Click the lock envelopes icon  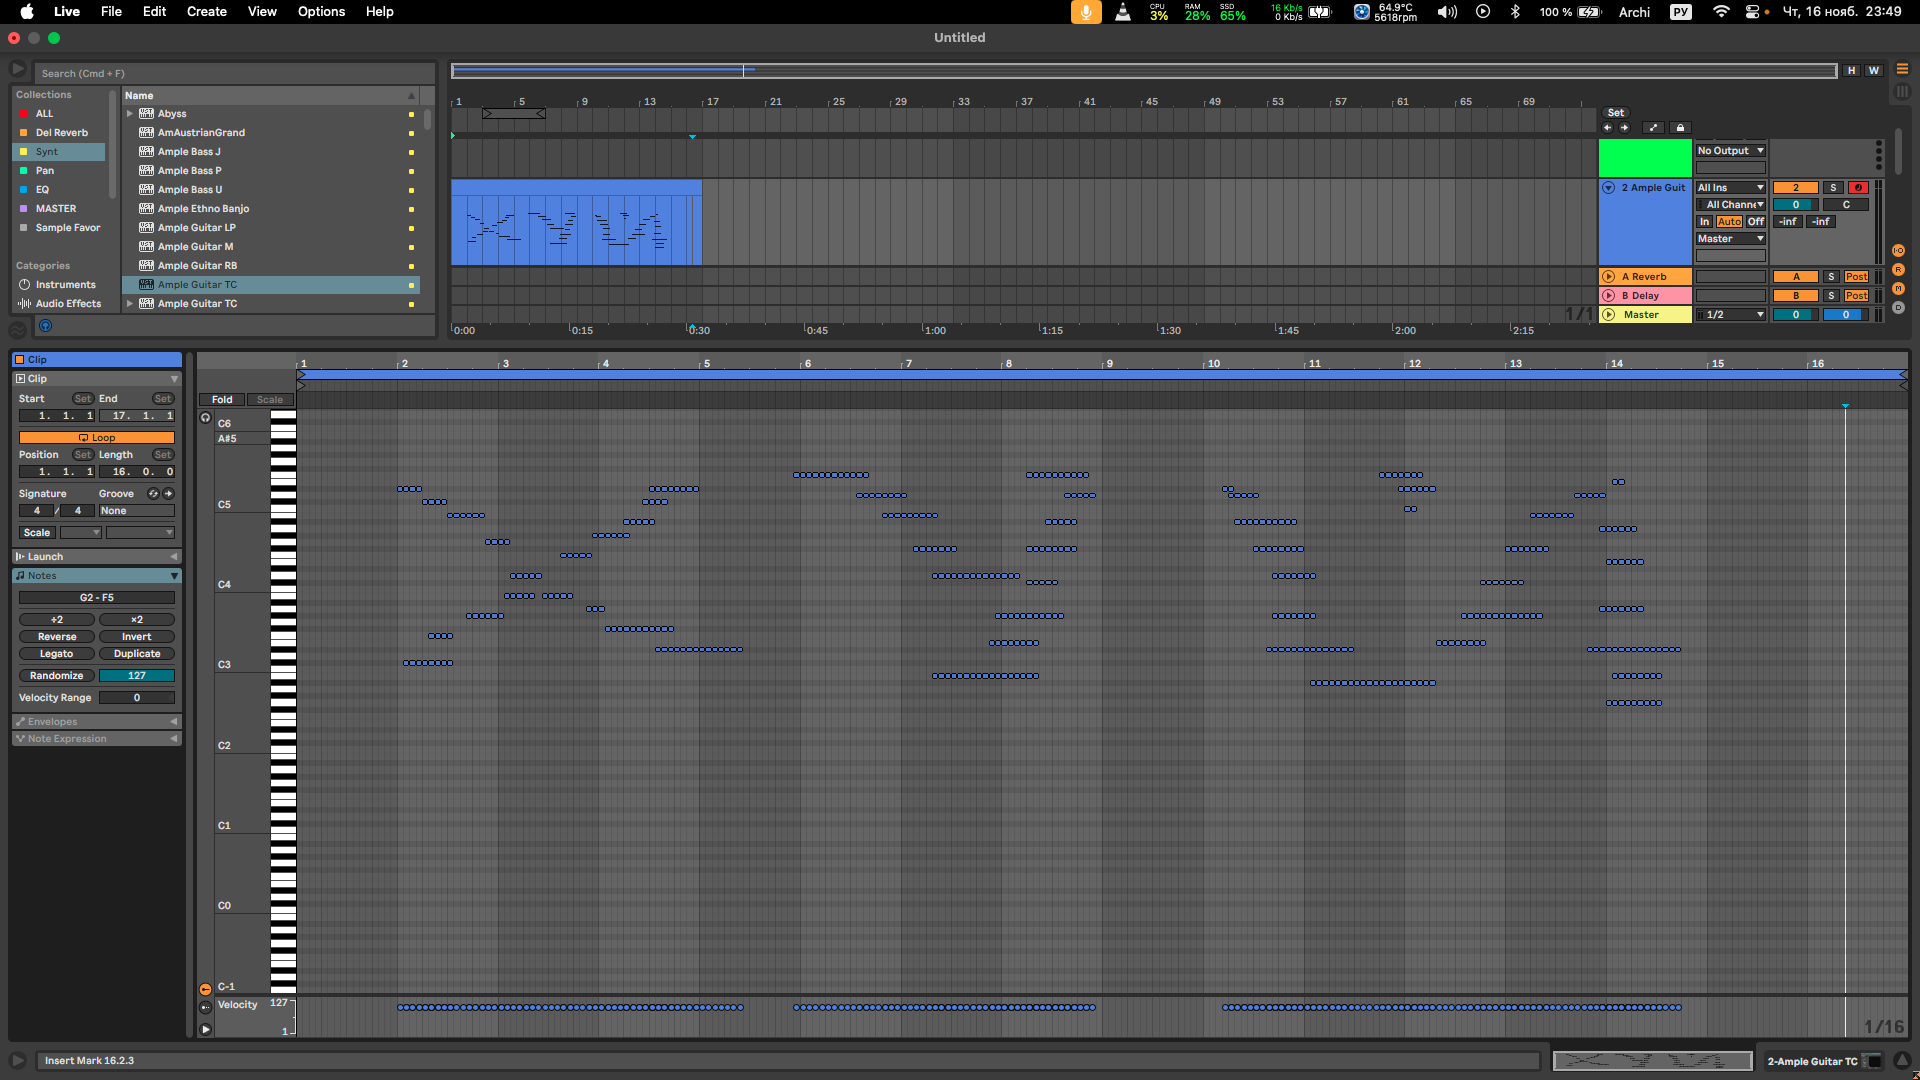(x=1680, y=128)
